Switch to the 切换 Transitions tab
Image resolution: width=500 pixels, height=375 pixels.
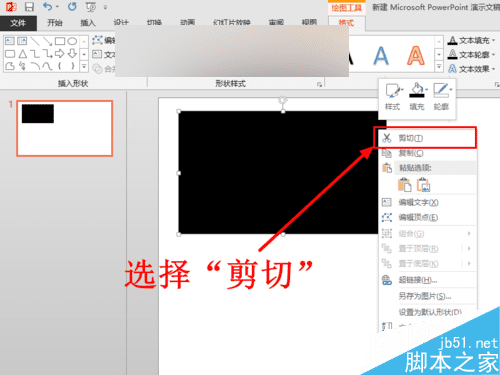click(x=154, y=23)
